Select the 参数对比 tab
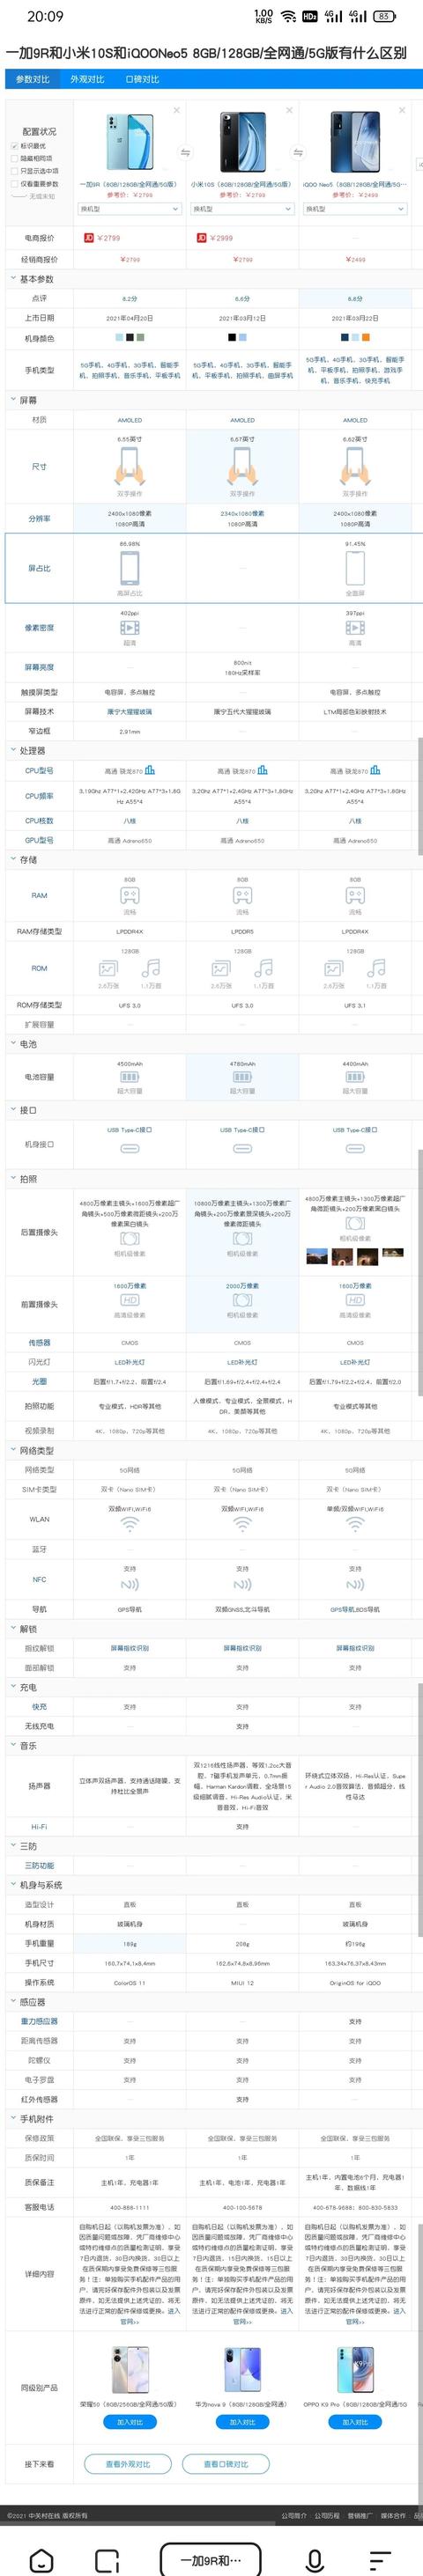423x2576 pixels. click(32, 79)
